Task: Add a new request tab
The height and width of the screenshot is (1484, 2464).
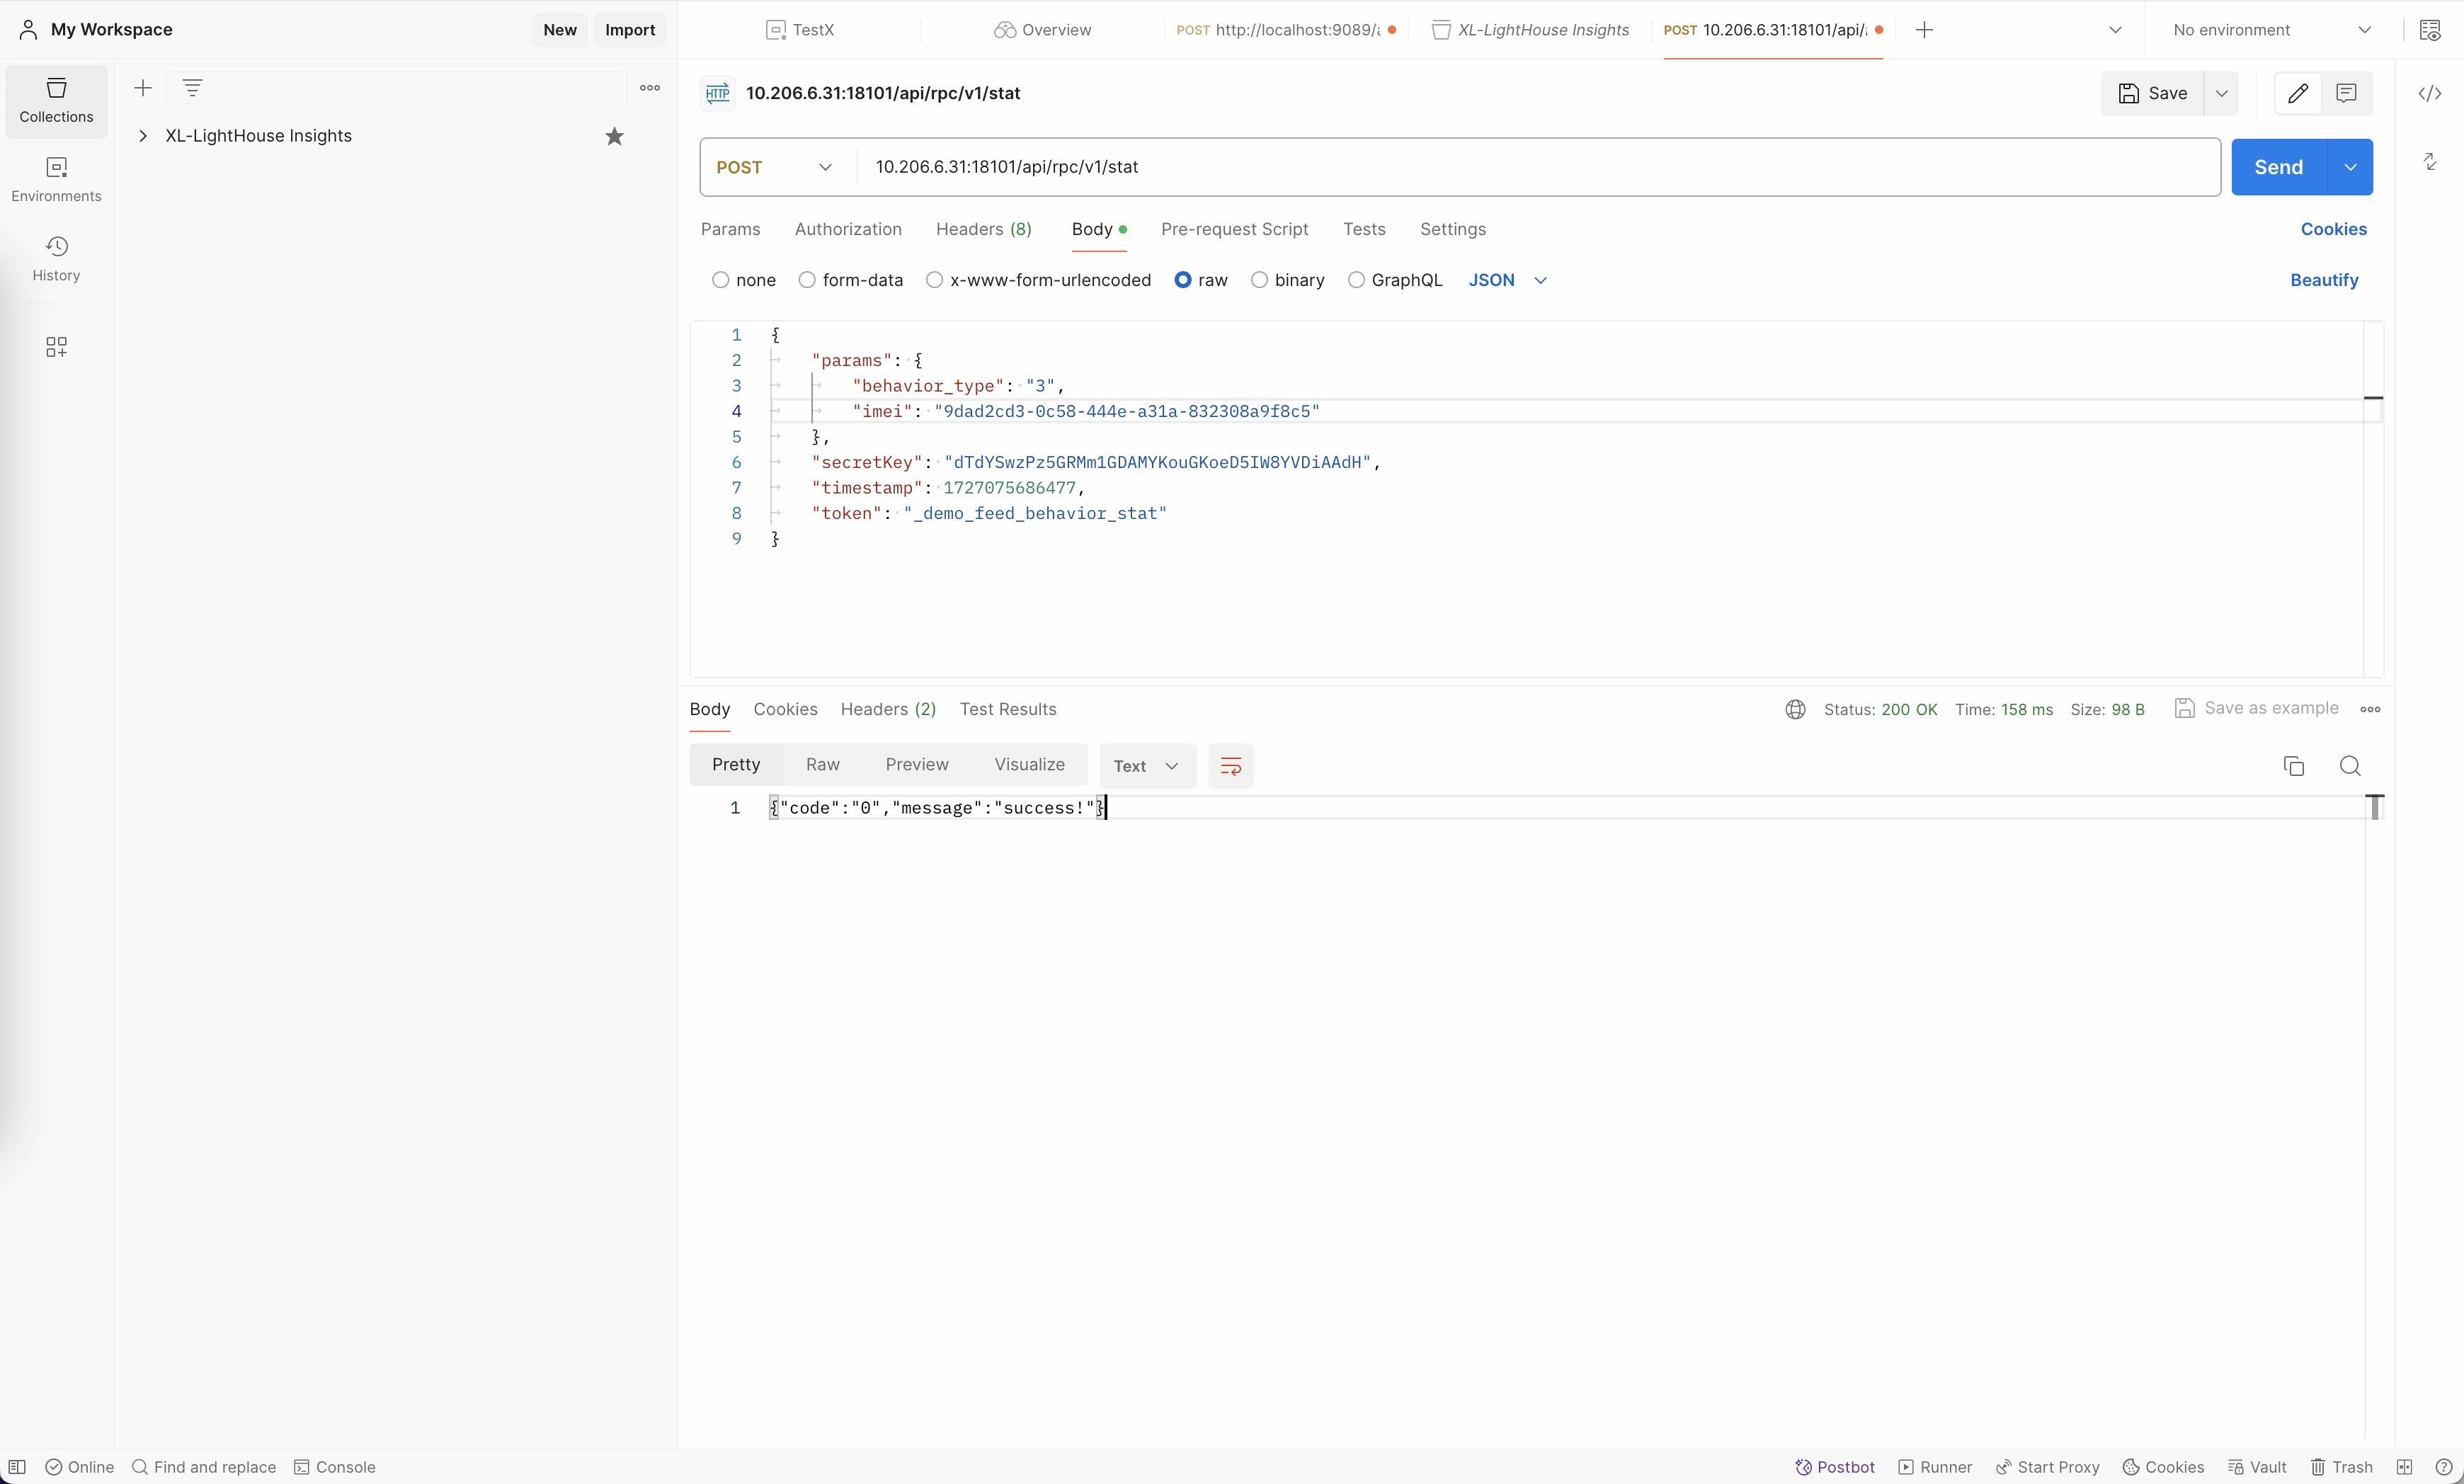Action: point(1924,30)
